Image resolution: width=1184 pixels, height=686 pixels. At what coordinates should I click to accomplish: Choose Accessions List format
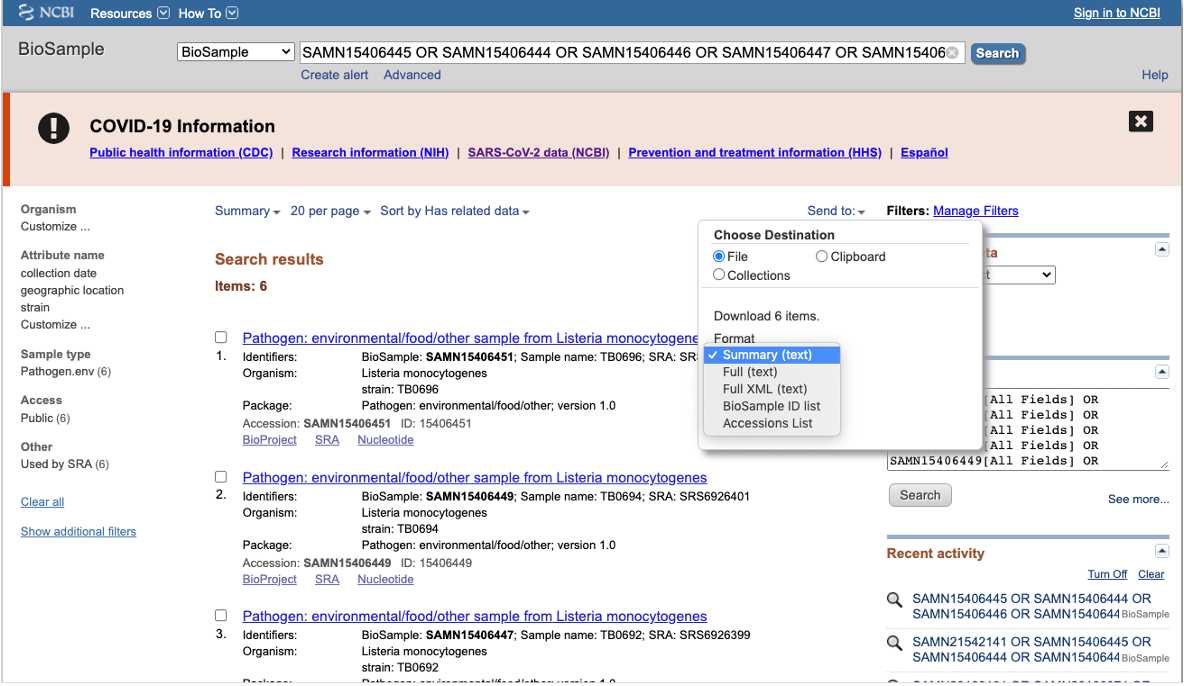coord(767,423)
